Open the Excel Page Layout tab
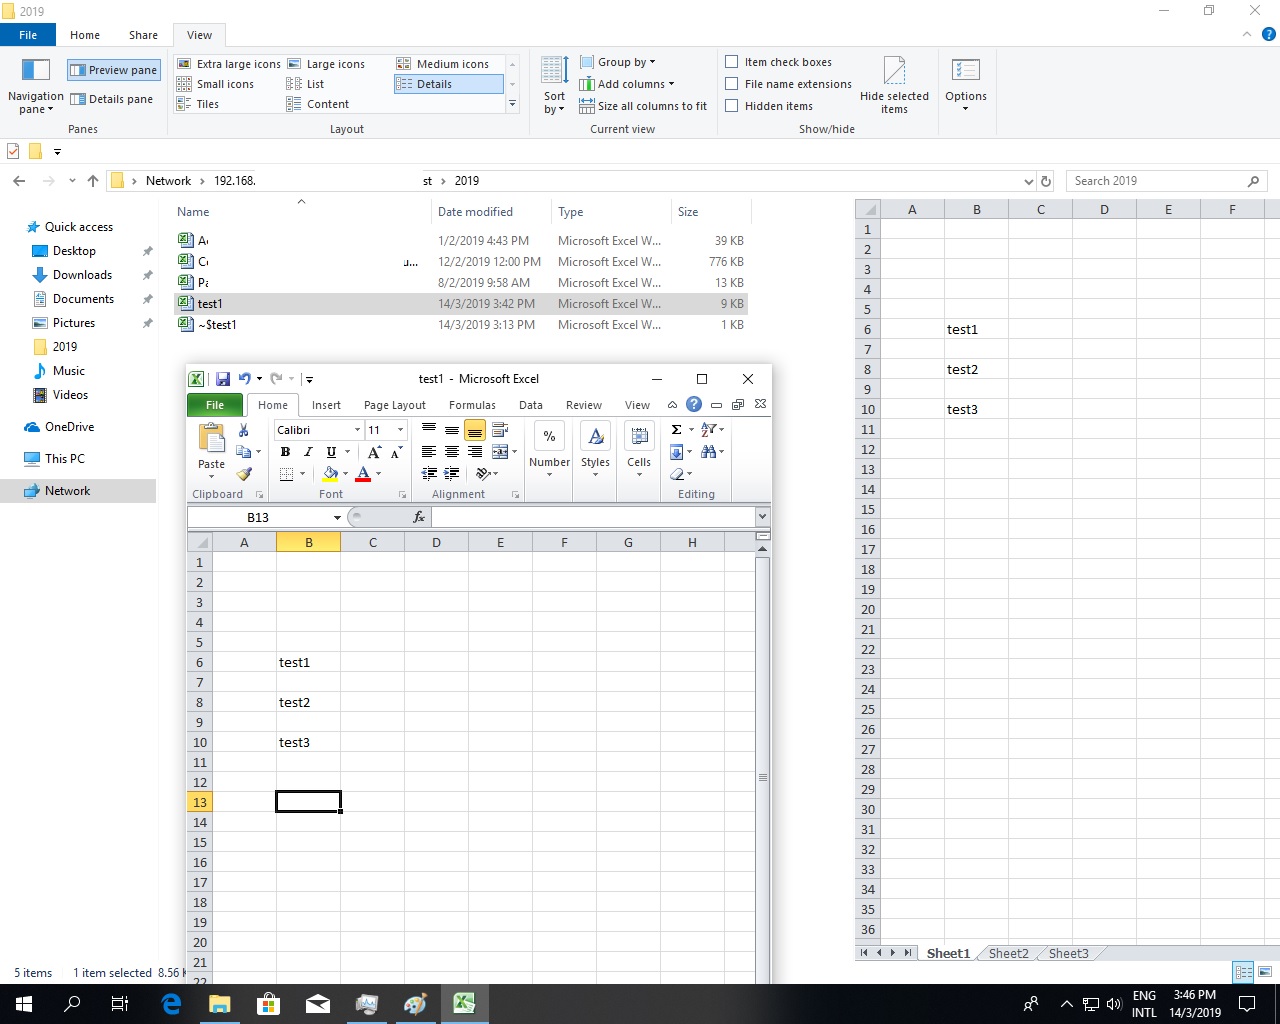The image size is (1280, 1024). [x=394, y=405]
